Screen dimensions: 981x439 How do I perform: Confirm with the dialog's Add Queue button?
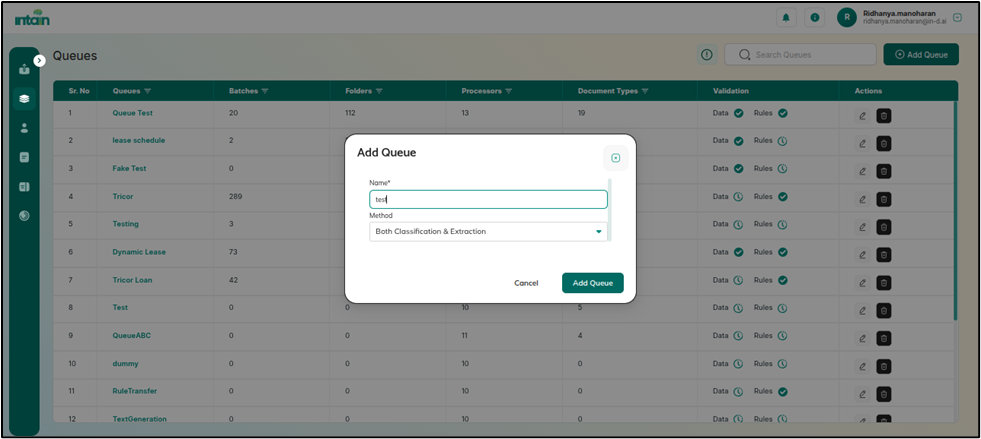coord(592,283)
